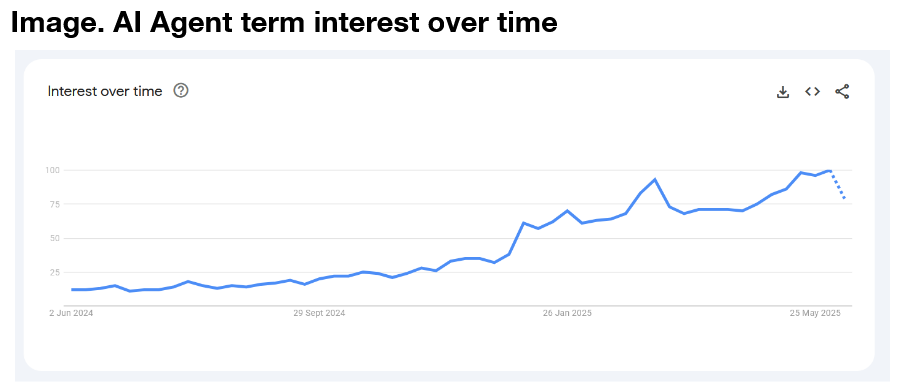Open the embed code icon
The image size is (898, 391).
[x=812, y=92]
